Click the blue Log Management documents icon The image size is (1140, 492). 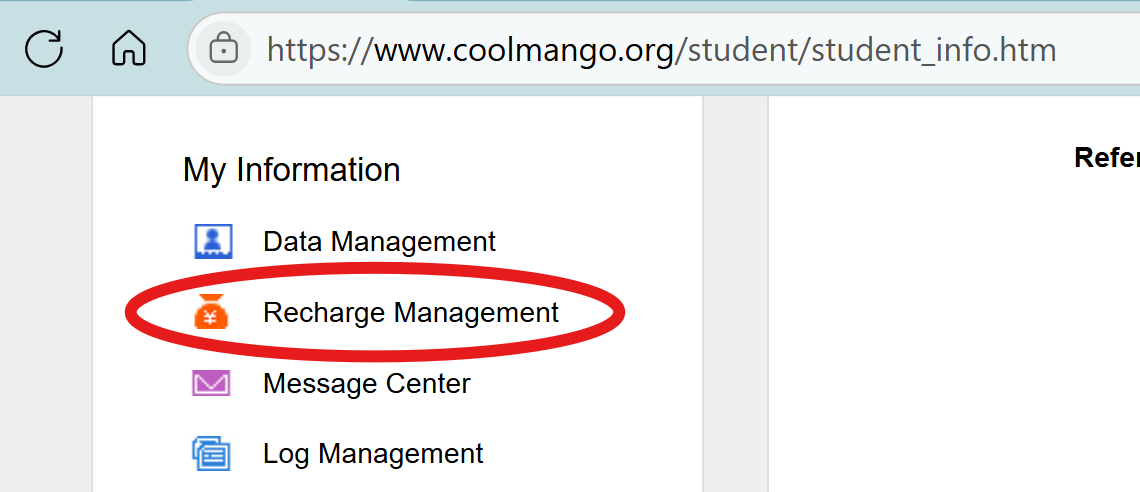212,454
